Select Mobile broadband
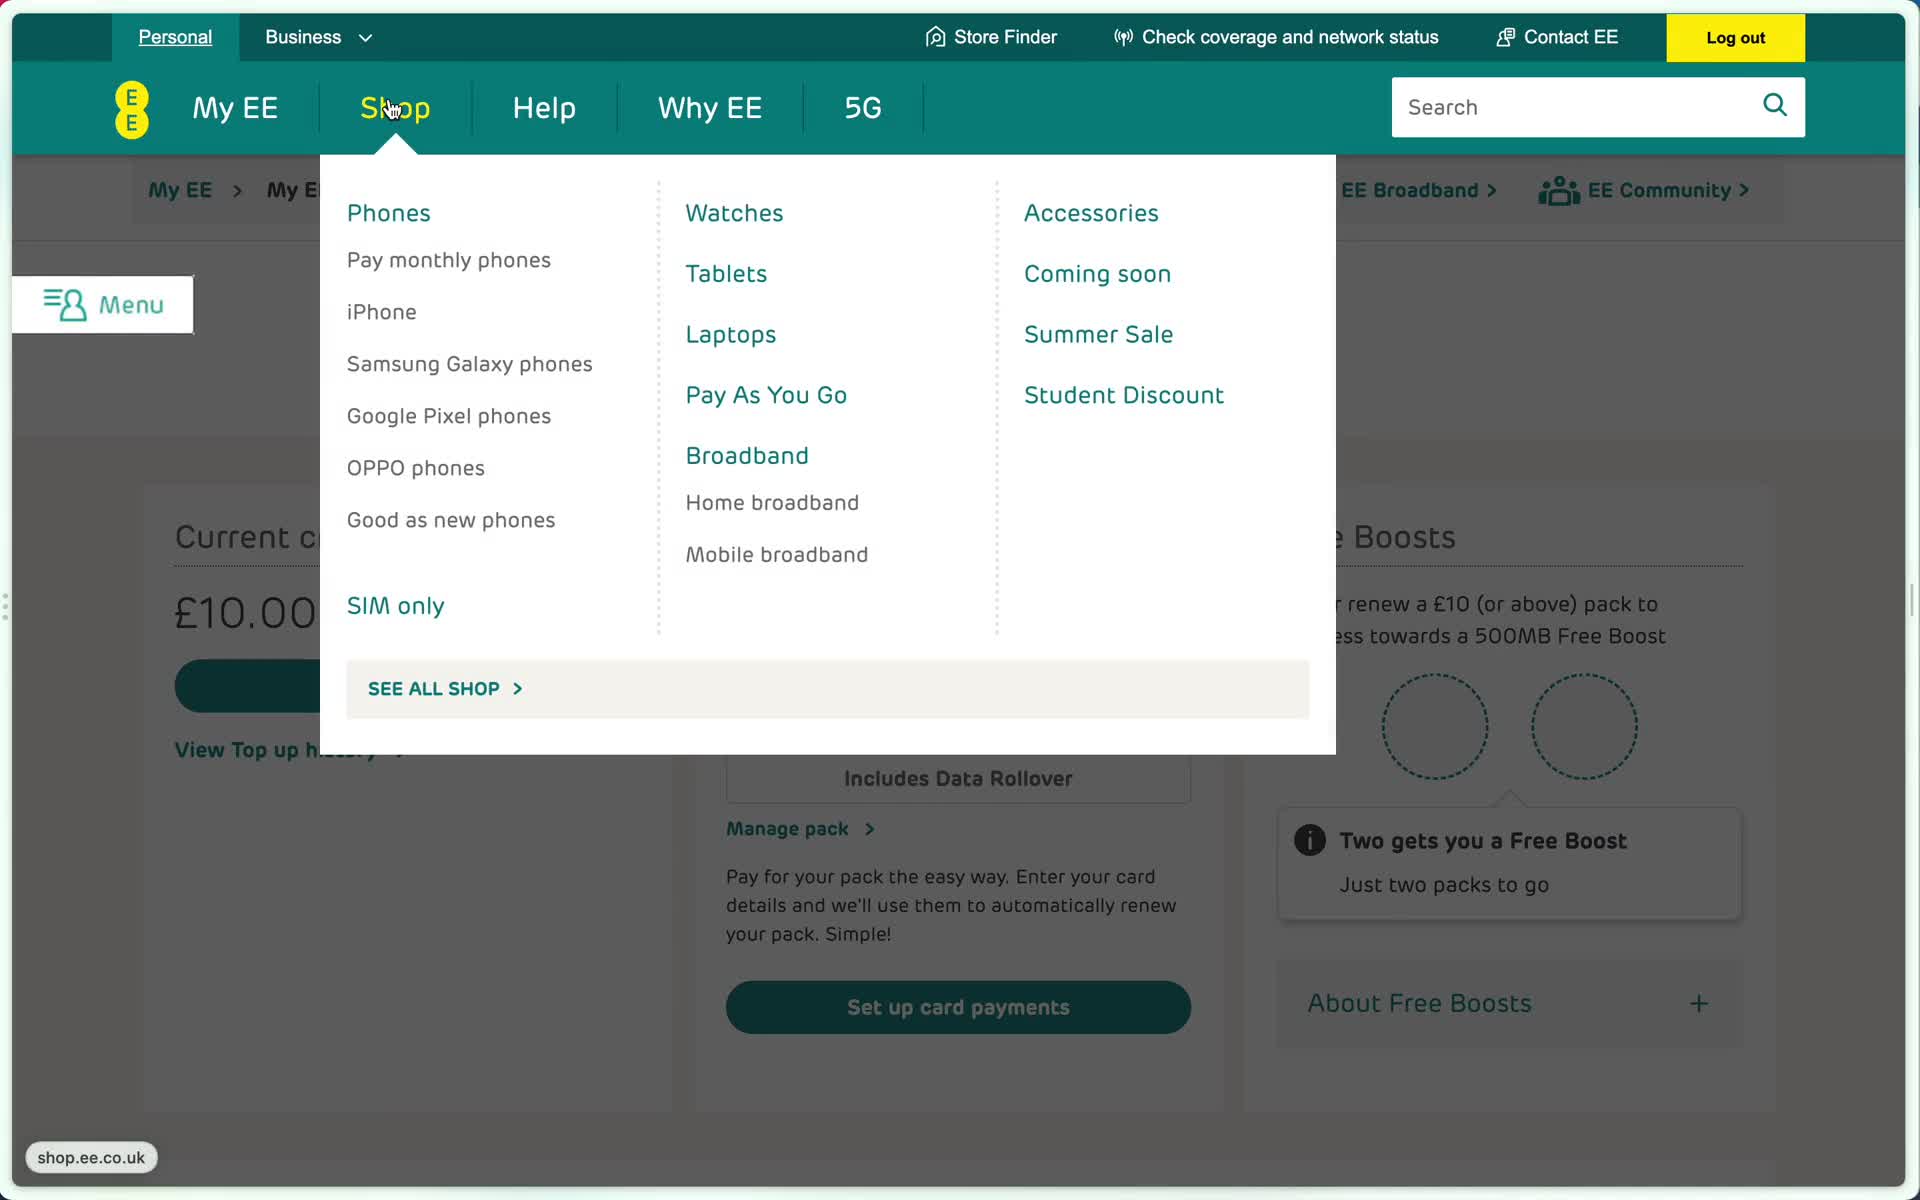Viewport: 1920px width, 1200px height. 776,555
